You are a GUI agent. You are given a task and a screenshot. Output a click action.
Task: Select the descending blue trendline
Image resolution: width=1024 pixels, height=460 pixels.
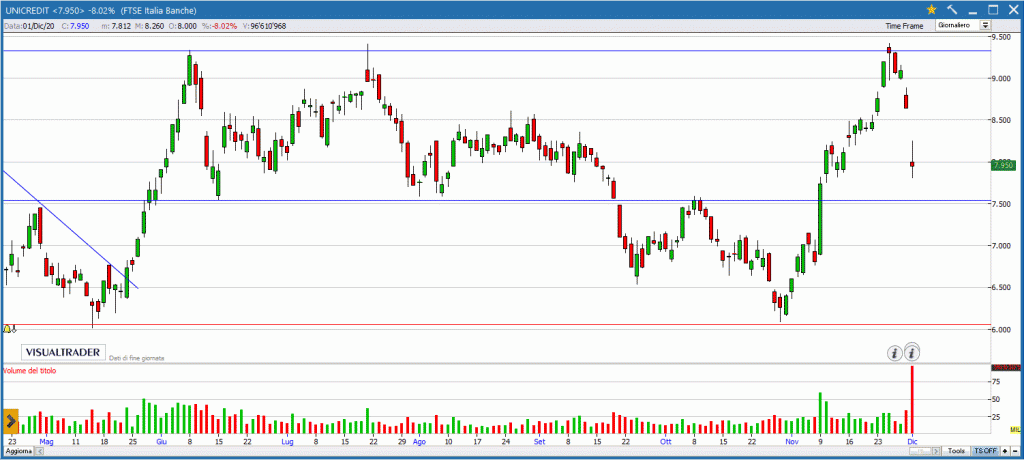pyautogui.click(x=71, y=229)
